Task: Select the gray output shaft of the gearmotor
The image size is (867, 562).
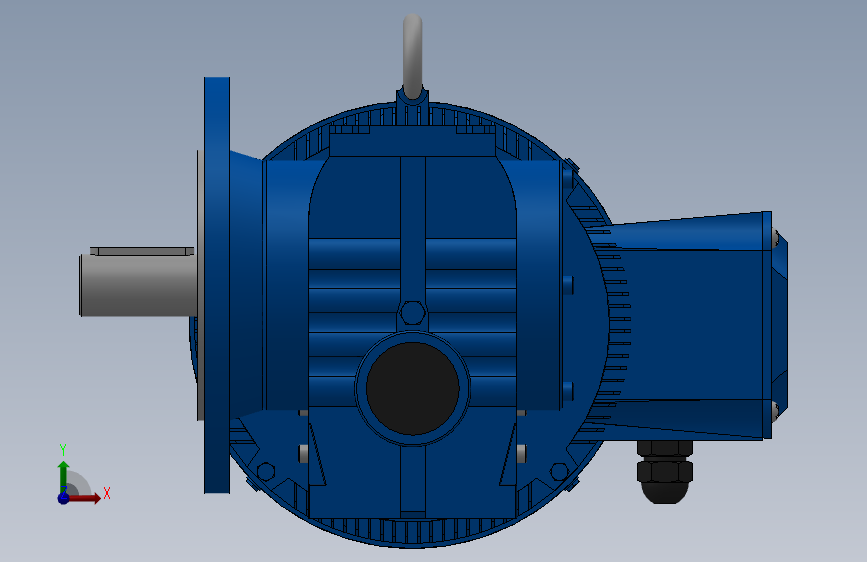Action: click(138, 285)
